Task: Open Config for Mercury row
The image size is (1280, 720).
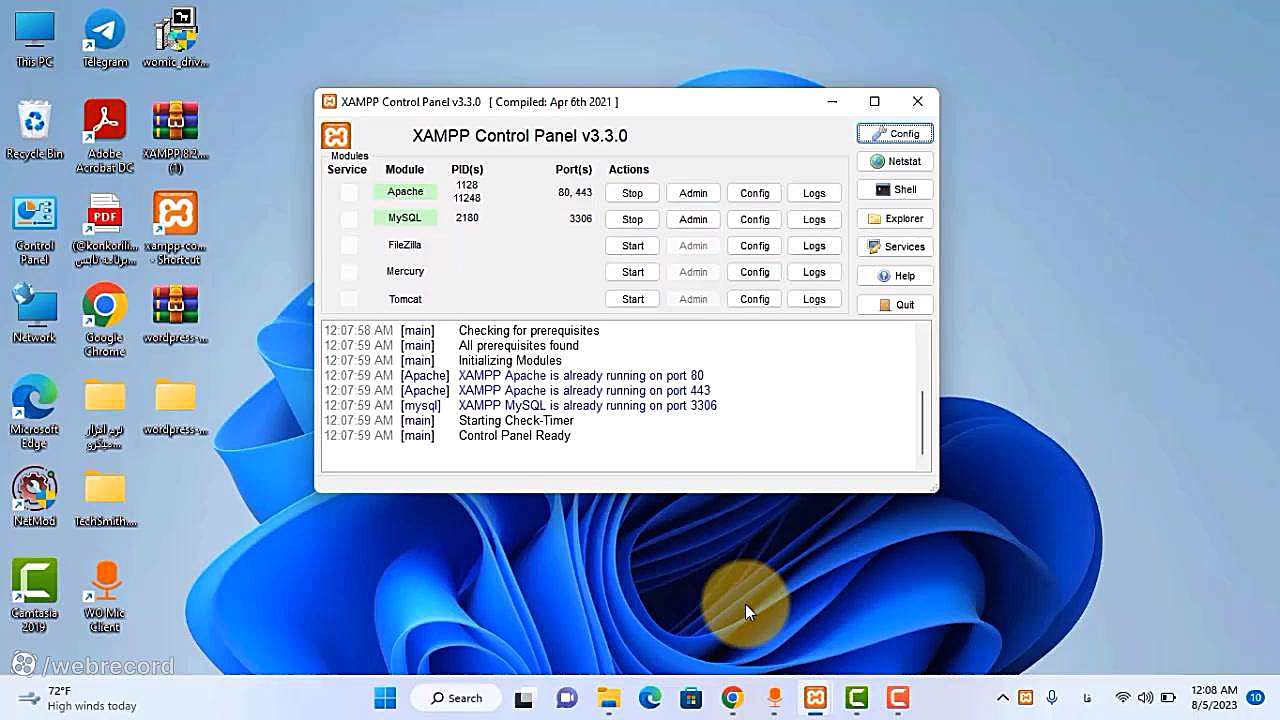Action: click(755, 272)
